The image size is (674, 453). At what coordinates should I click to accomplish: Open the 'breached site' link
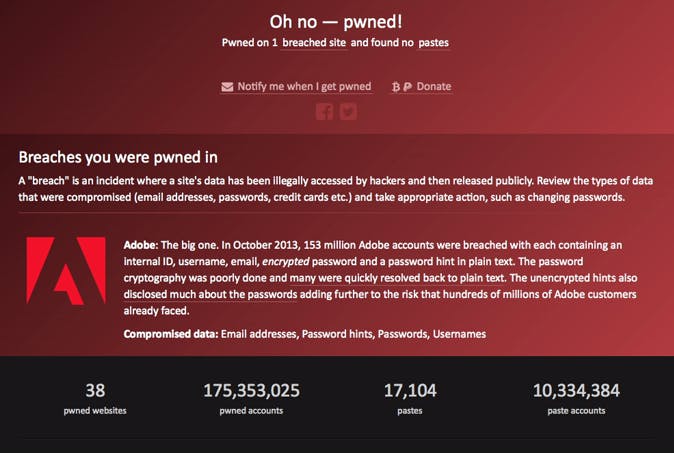314,44
